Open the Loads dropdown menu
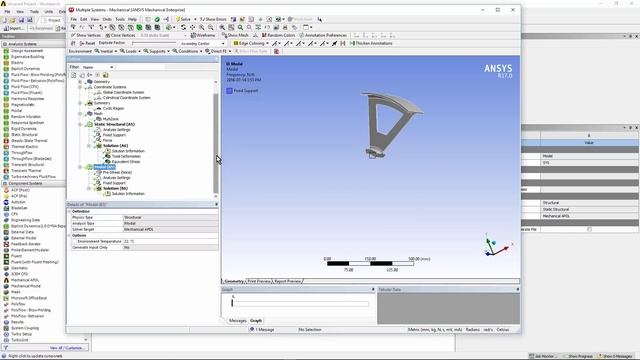 [x=130, y=51]
